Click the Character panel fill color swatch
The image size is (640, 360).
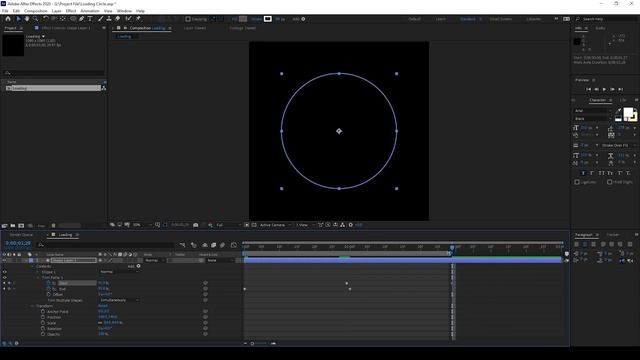tap(628, 113)
